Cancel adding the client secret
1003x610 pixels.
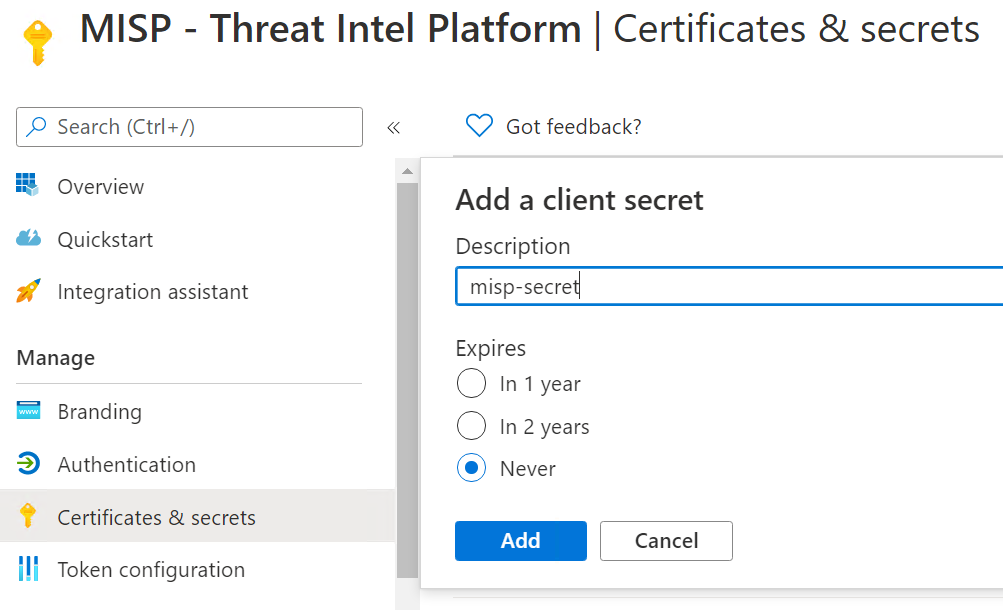tap(666, 541)
